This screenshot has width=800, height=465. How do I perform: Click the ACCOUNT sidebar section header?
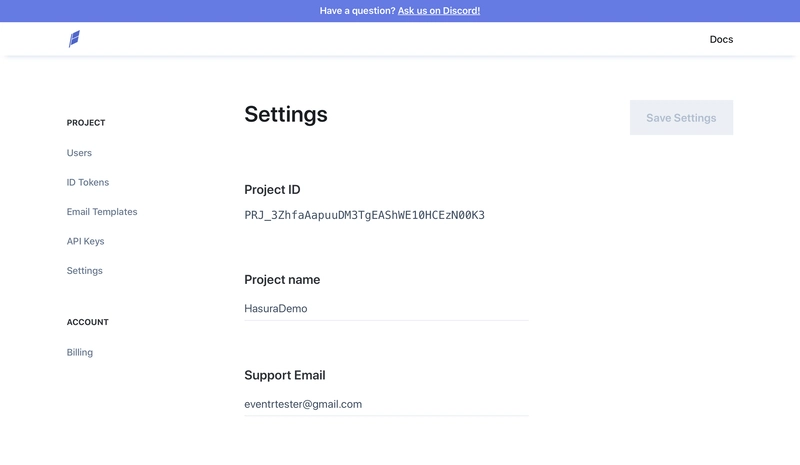tap(88, 322)
